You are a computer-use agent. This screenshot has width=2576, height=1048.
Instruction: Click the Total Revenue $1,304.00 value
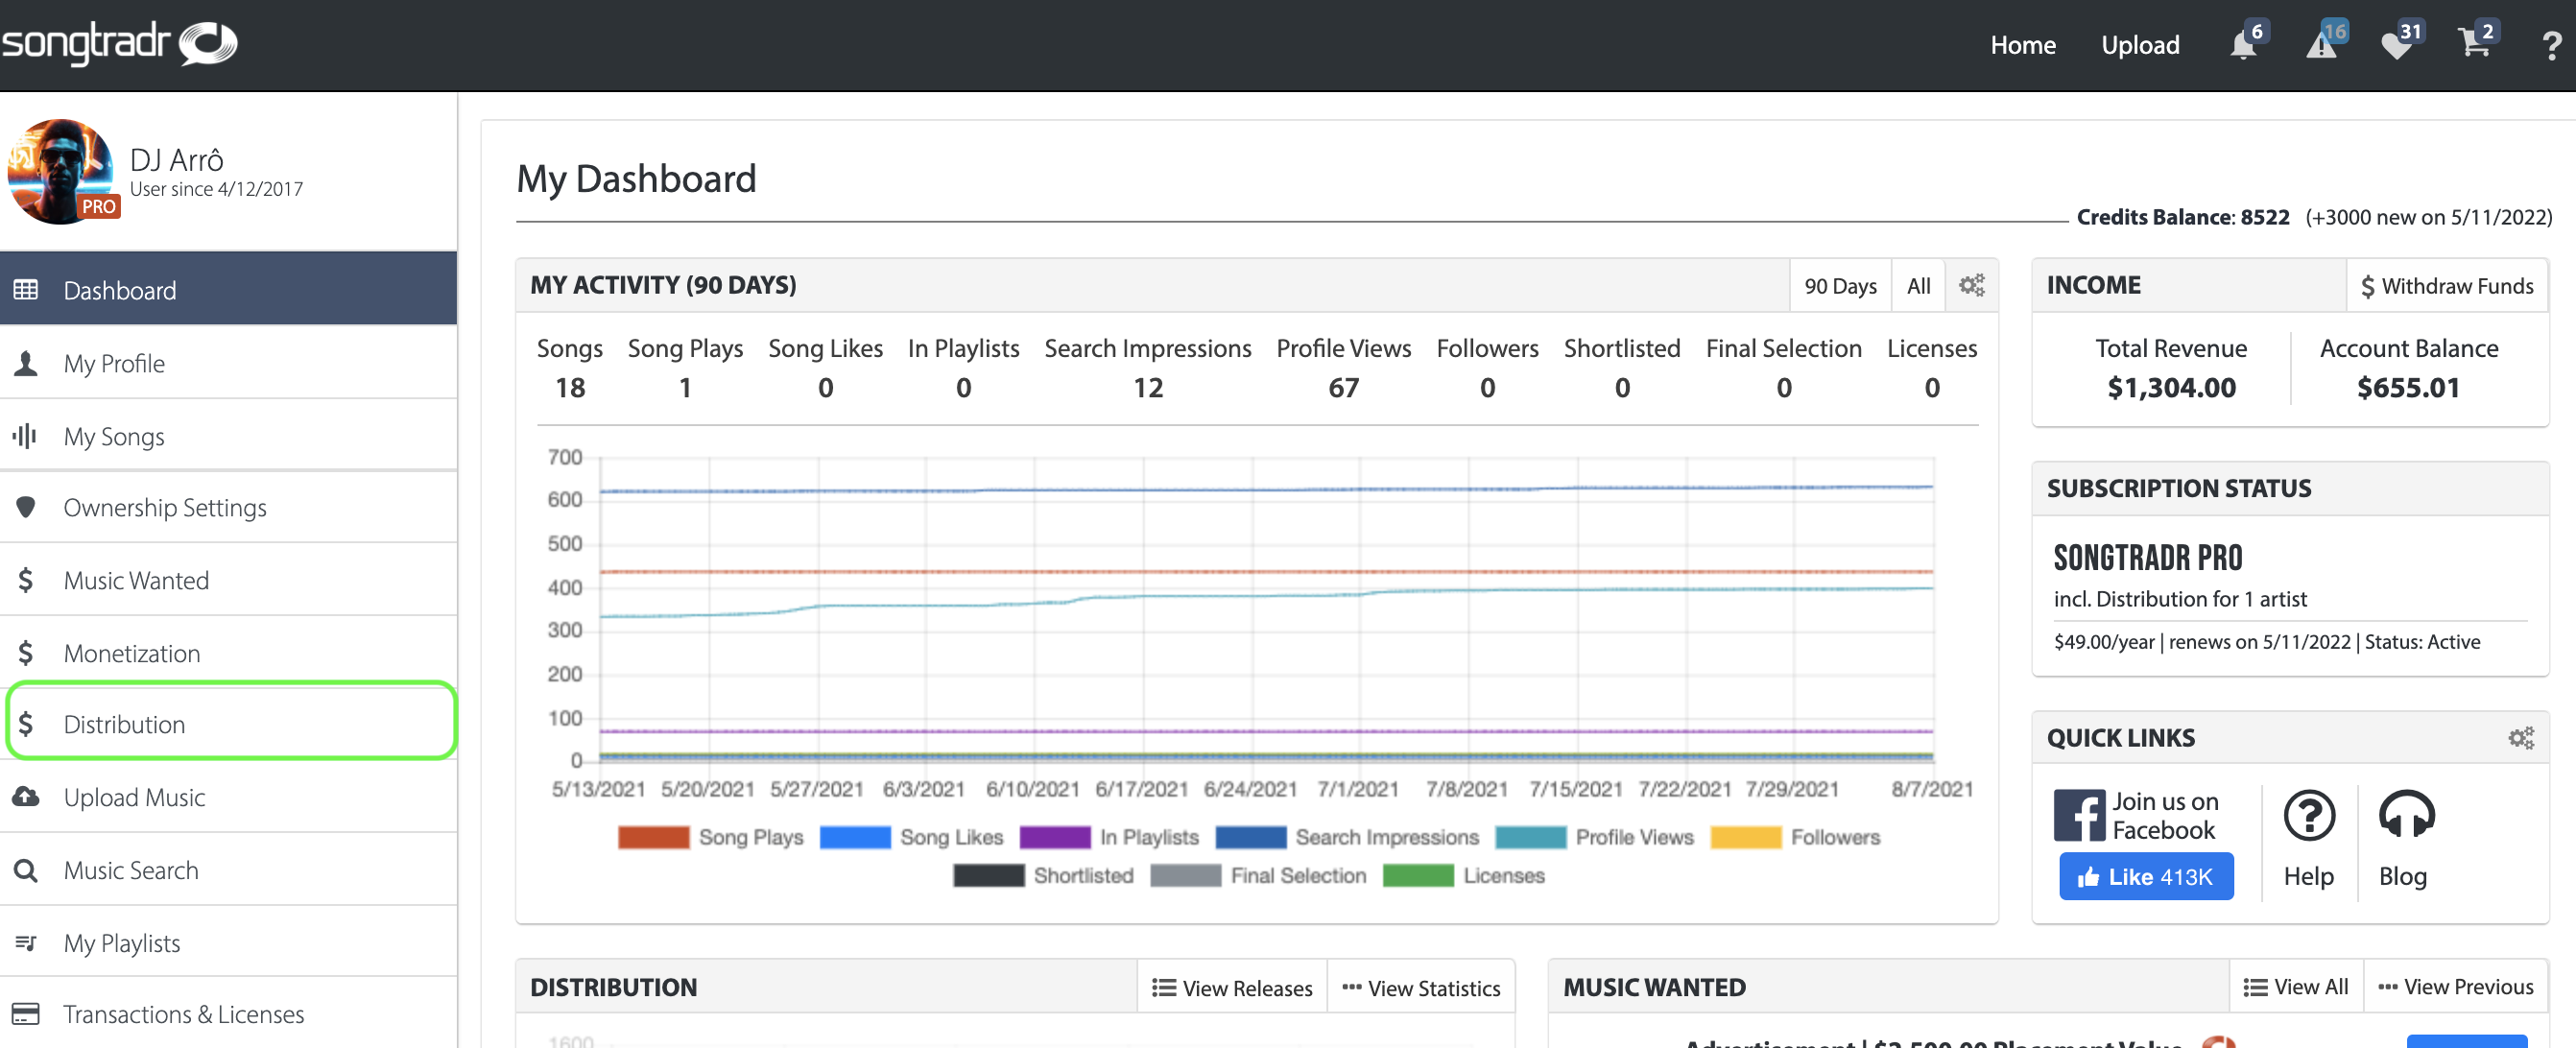(2171, 388)
